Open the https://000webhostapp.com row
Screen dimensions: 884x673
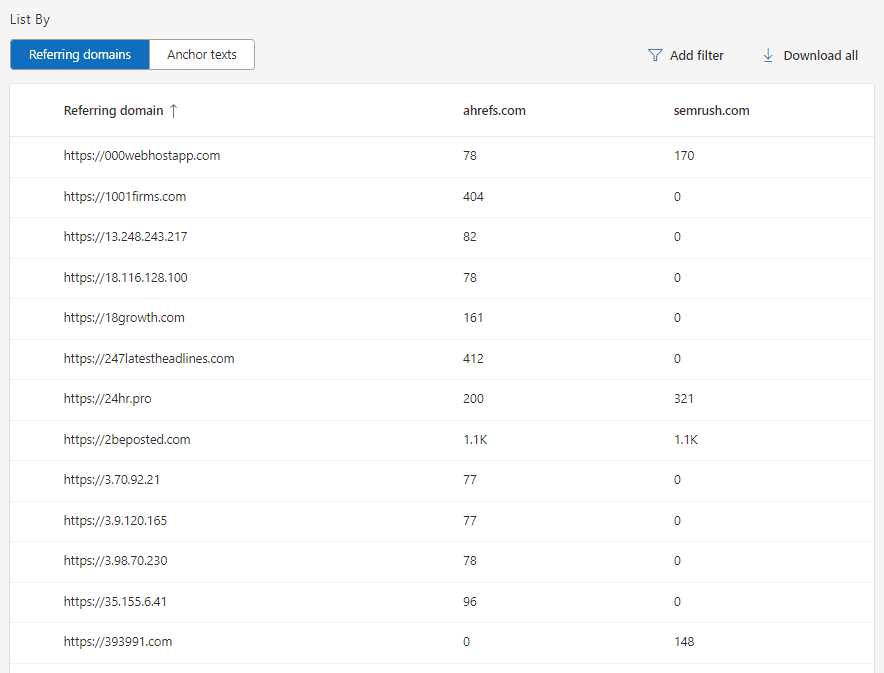[x=441, y=156]
